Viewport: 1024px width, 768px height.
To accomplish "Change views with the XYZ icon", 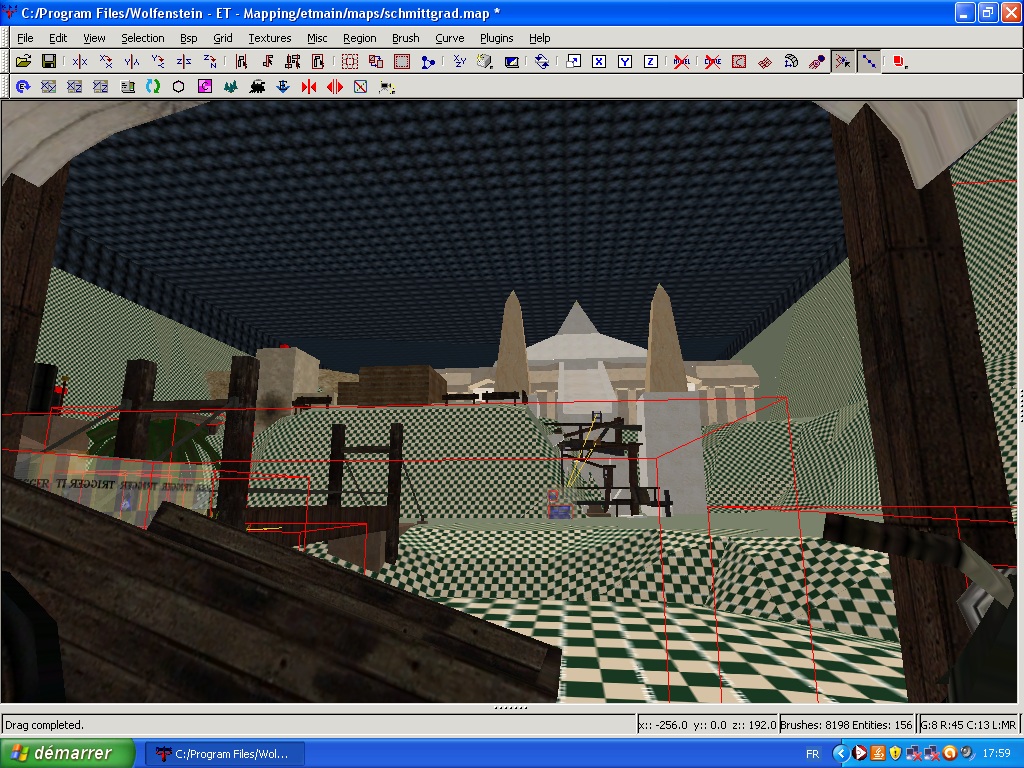I will point(460,61).
